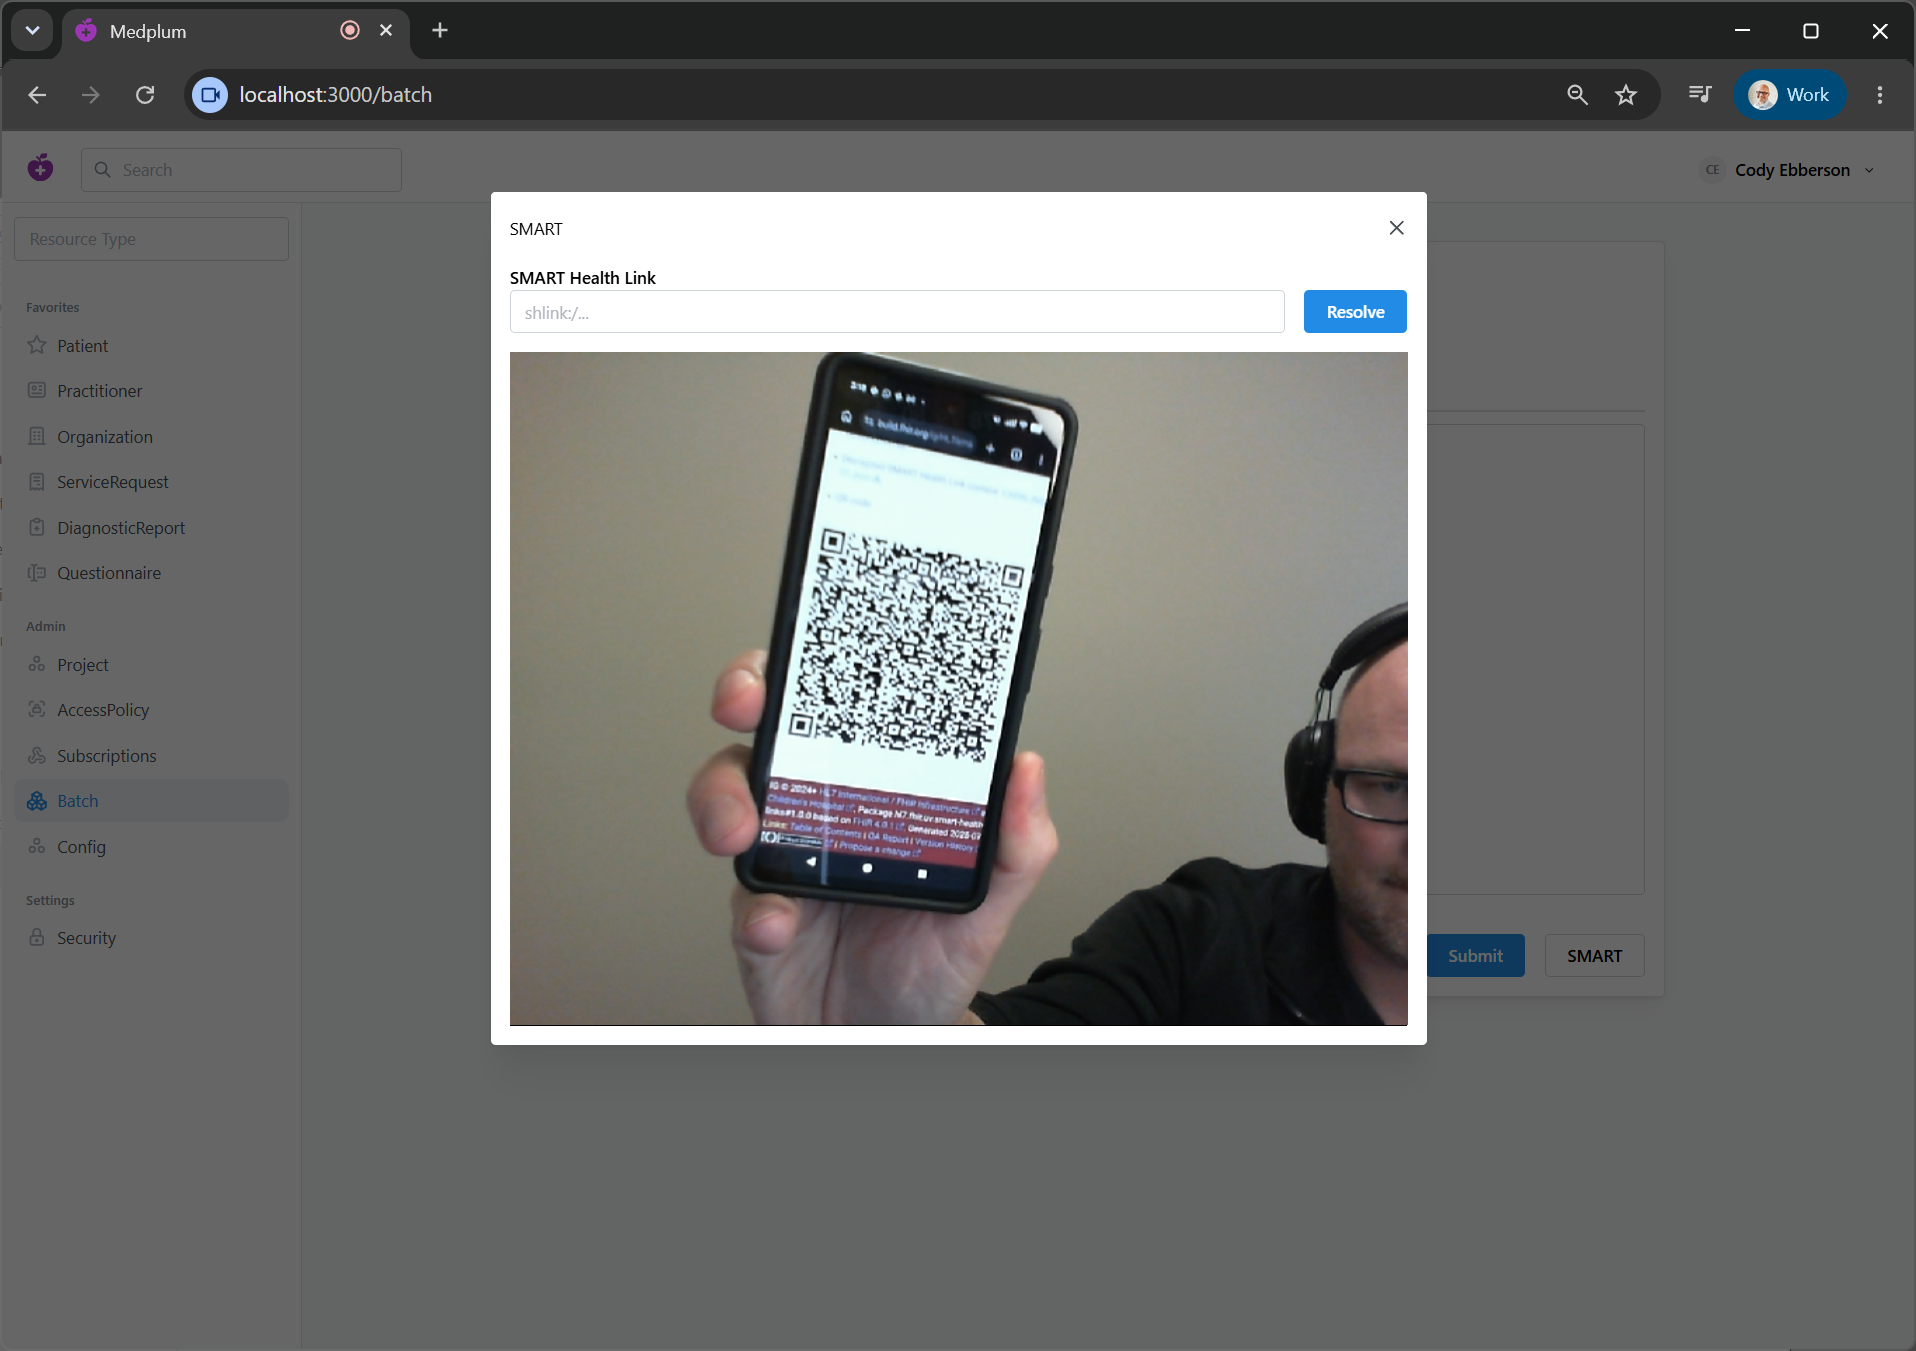Go forward in browser history
The image size is (1916, 1351).
click(x=91, y=95)
